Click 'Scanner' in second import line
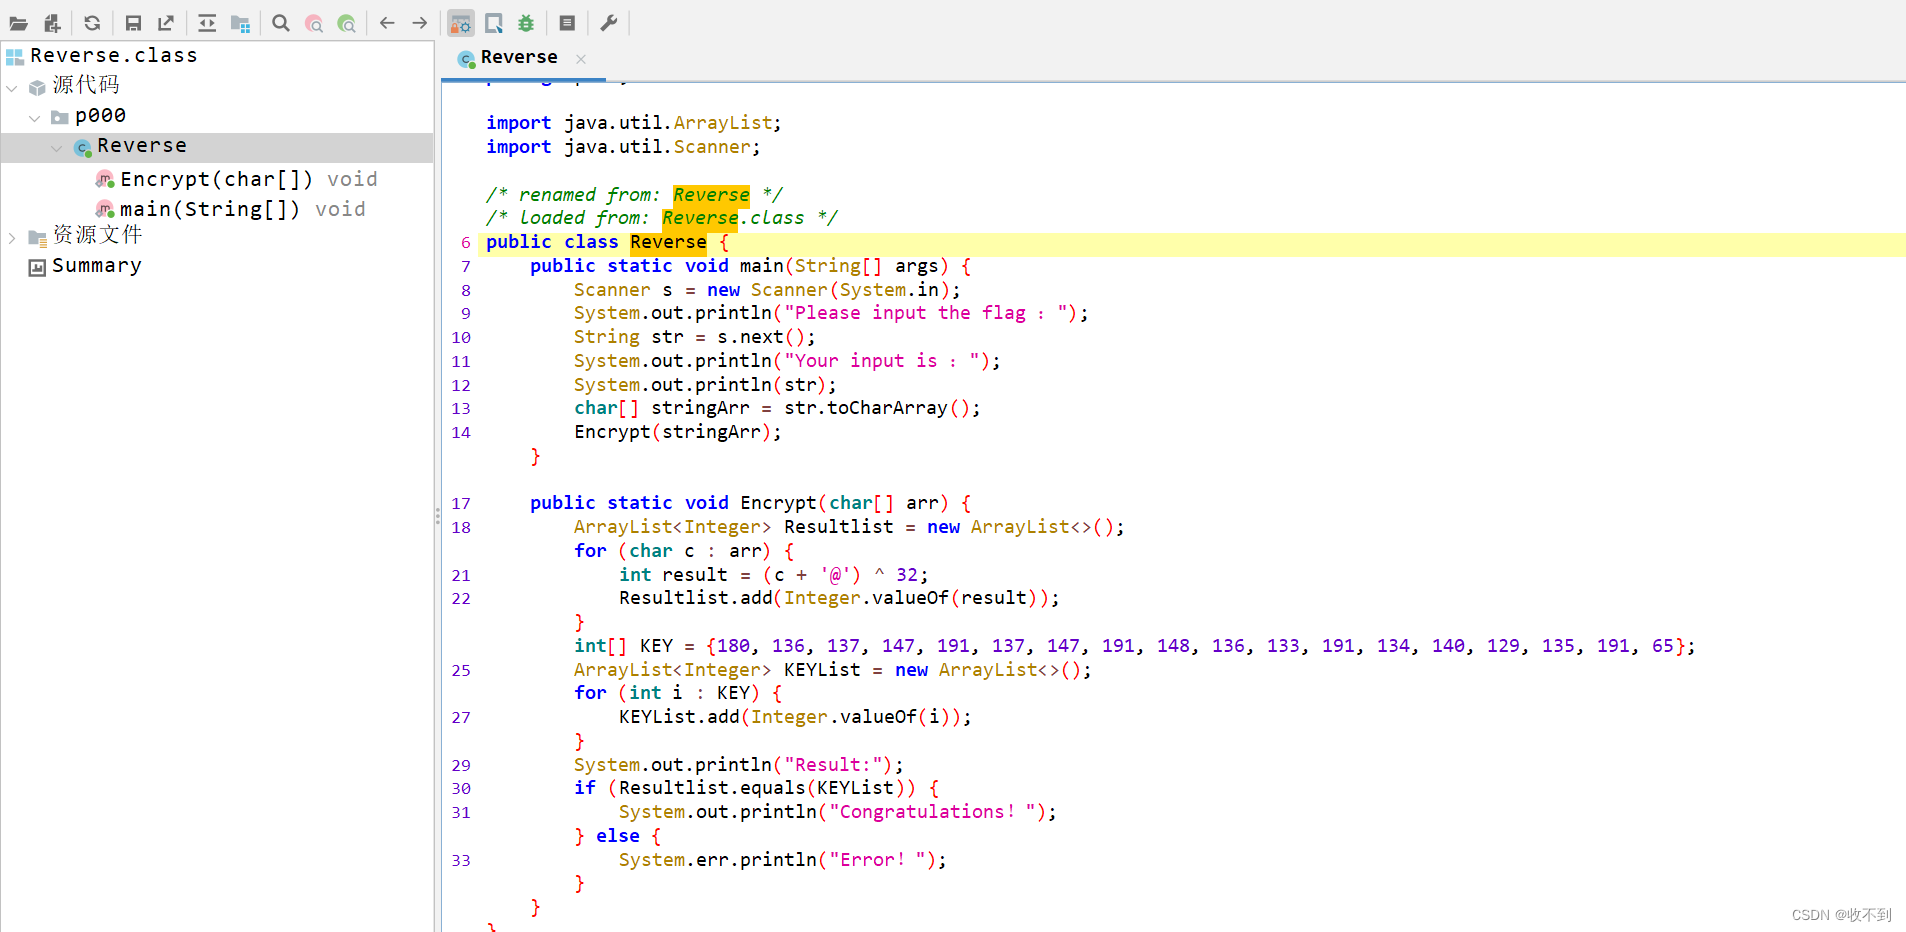This screenshot has width=1906, height=932. click(712, 147)
